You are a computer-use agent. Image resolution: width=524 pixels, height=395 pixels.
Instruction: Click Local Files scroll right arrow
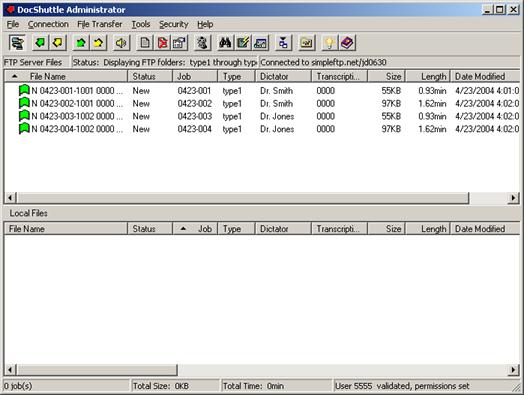[514, 370]
